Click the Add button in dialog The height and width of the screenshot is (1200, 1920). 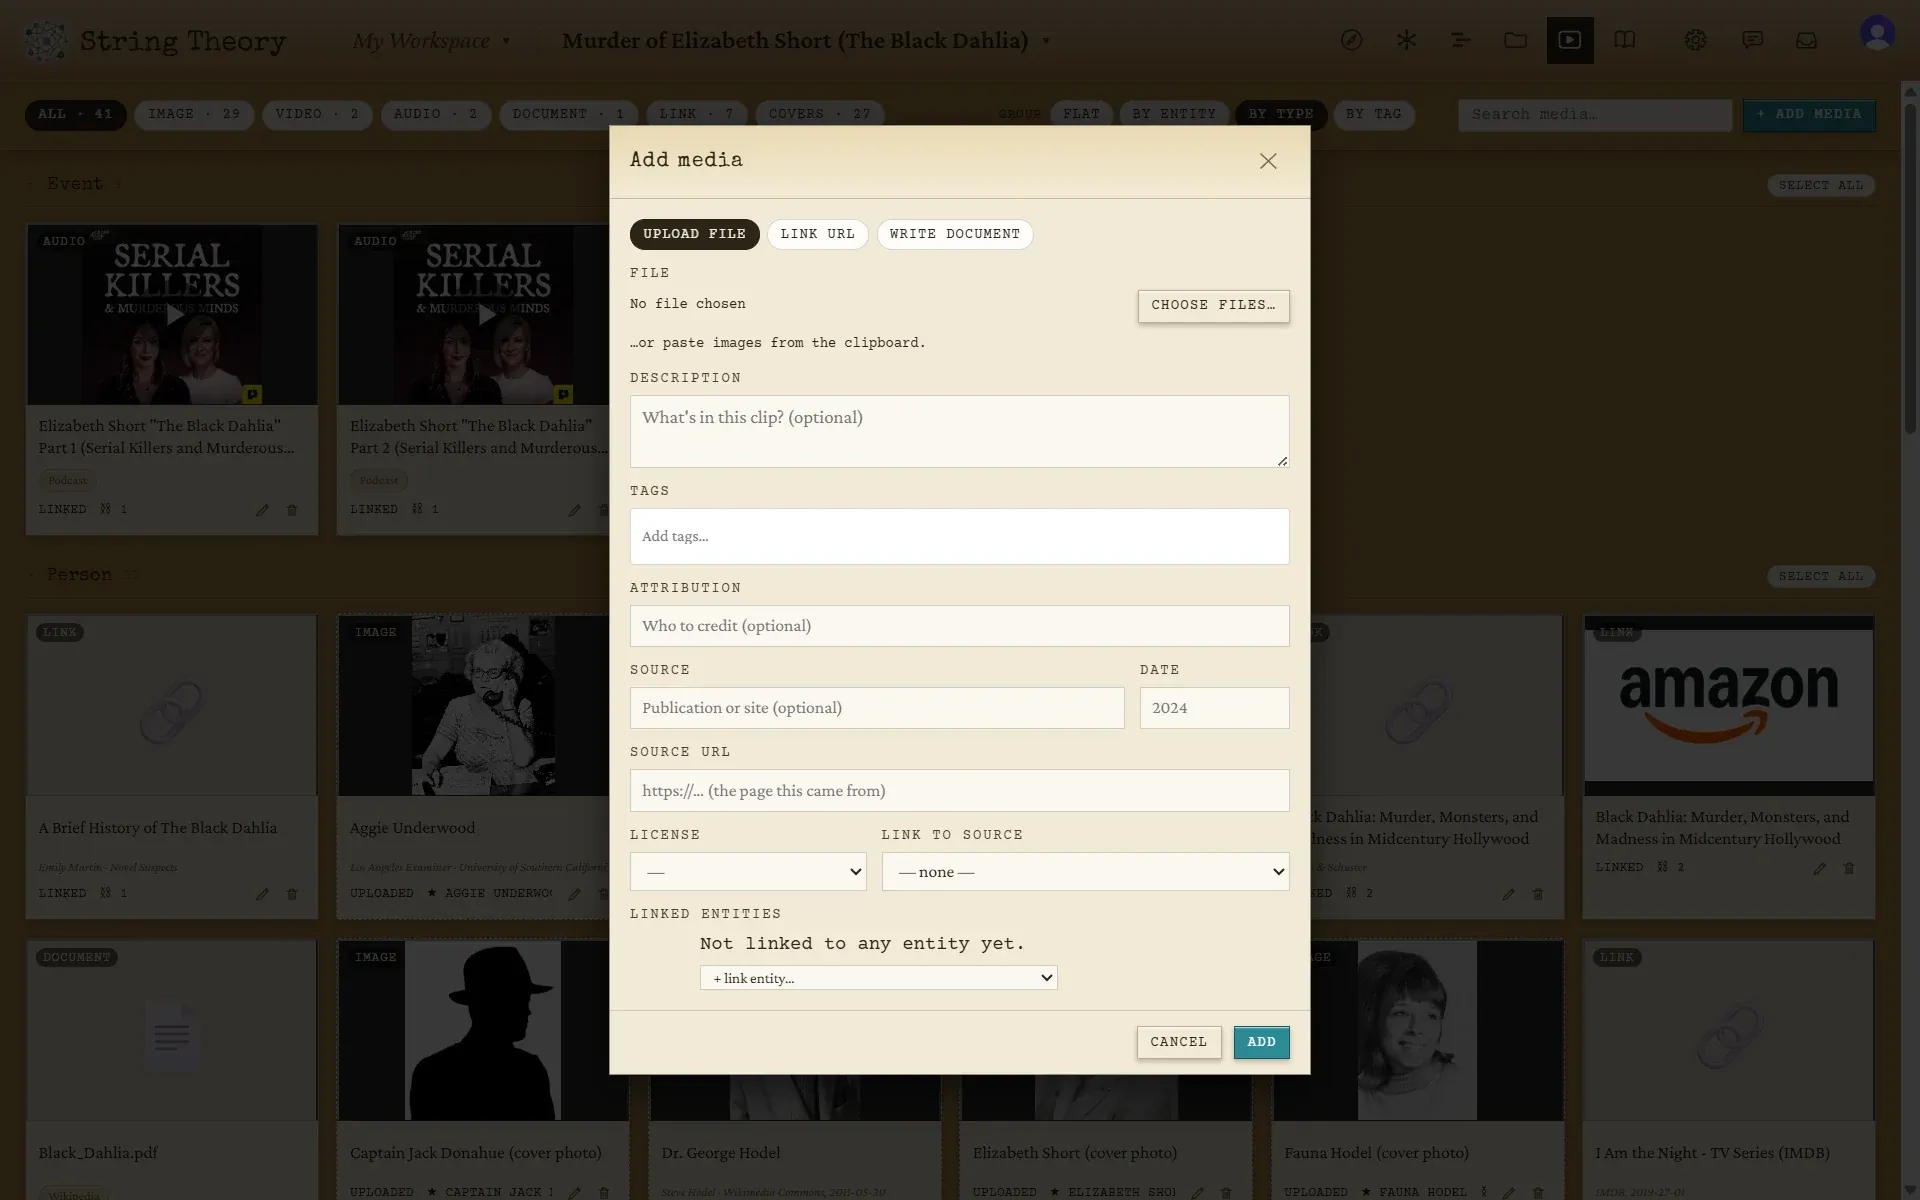point(1261,1042)
